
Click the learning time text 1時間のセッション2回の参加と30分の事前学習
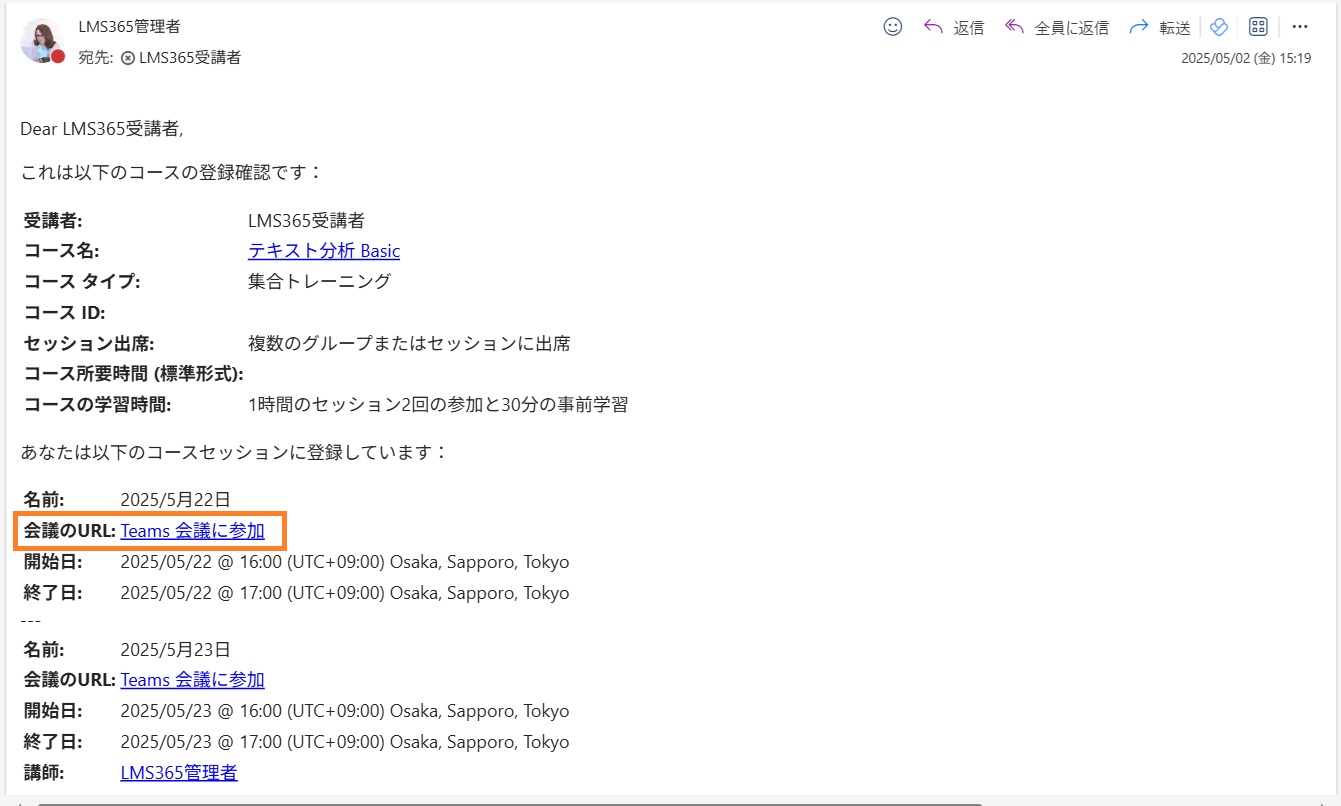pos(438,405)
